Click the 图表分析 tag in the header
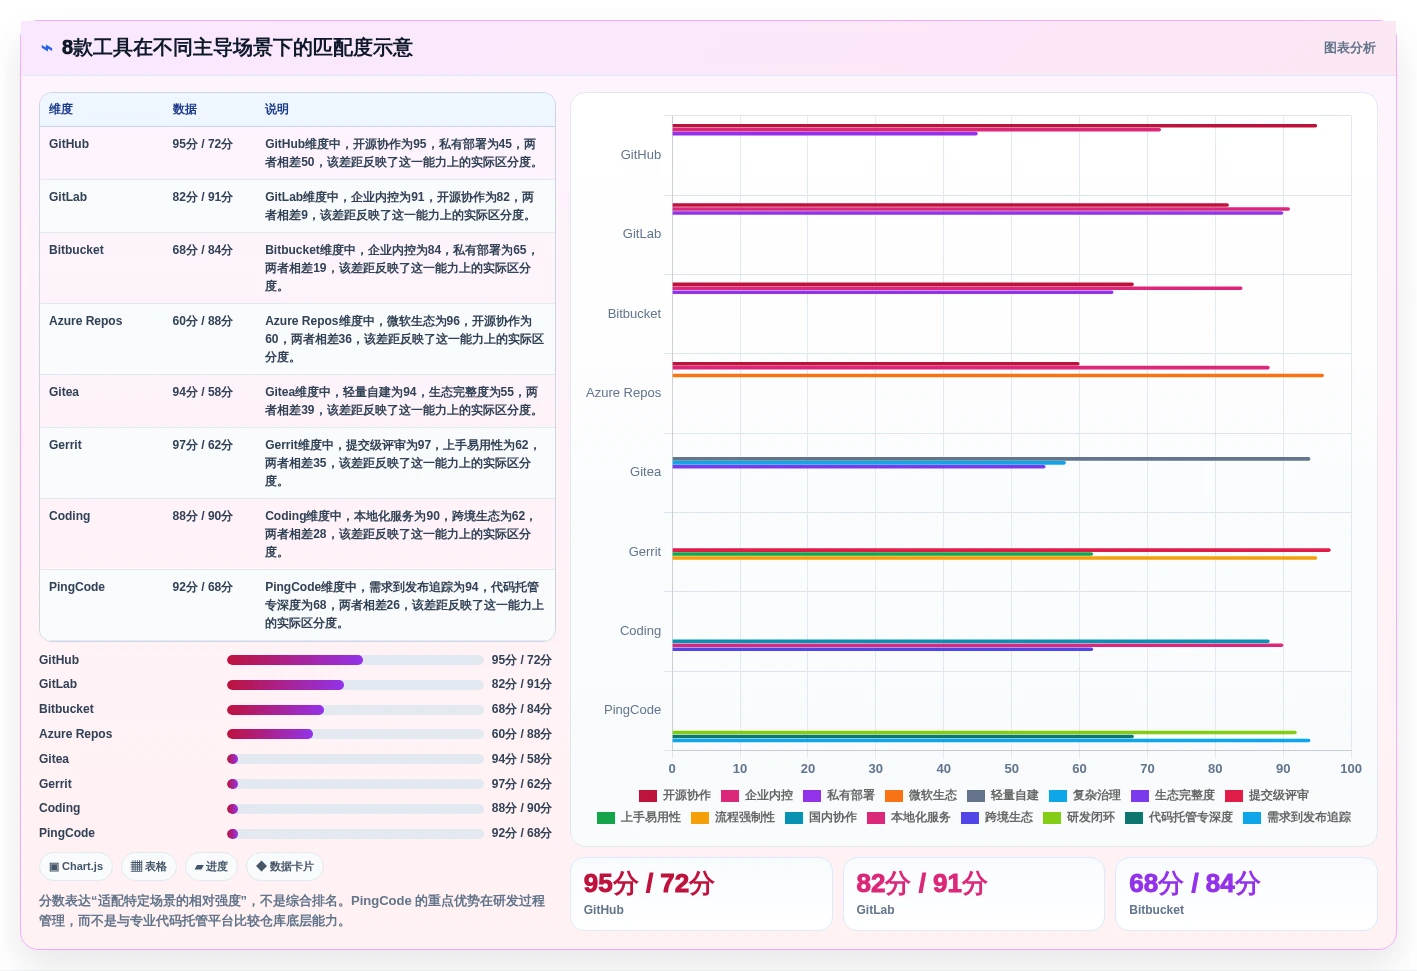Image resolution: width=1417 pixels, height=971 pixels. [x=1349, y=48]
